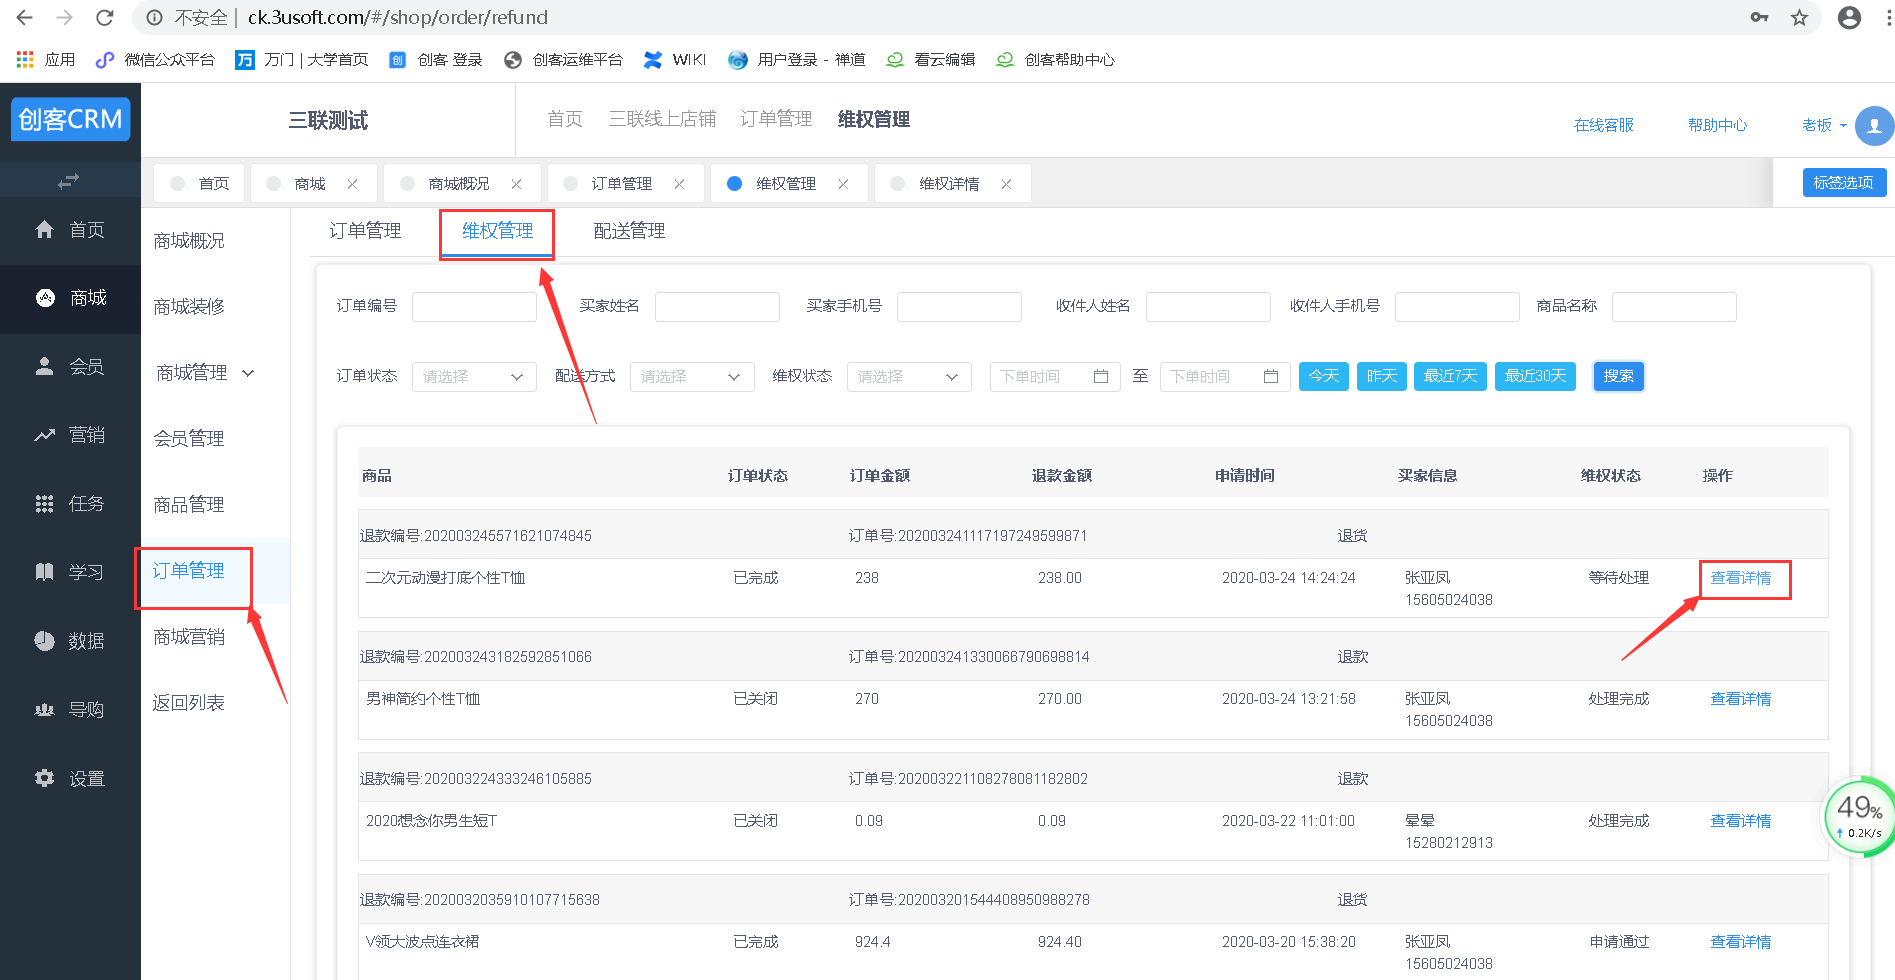The width and height of the screenshot is (1895, 980).
Task: Bookmark this page with the star icon
Action: pos(1799,18)
